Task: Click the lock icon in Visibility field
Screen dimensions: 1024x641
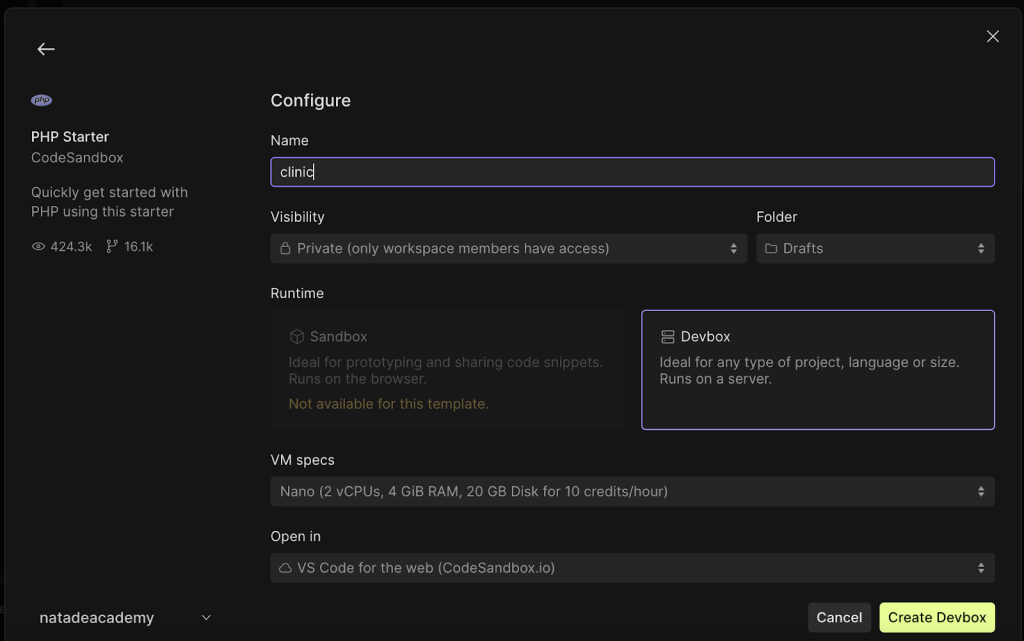Action: pos(285,248)
